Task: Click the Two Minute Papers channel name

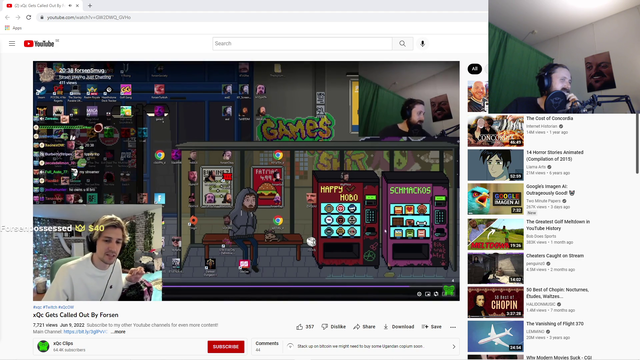Action: 543,201
